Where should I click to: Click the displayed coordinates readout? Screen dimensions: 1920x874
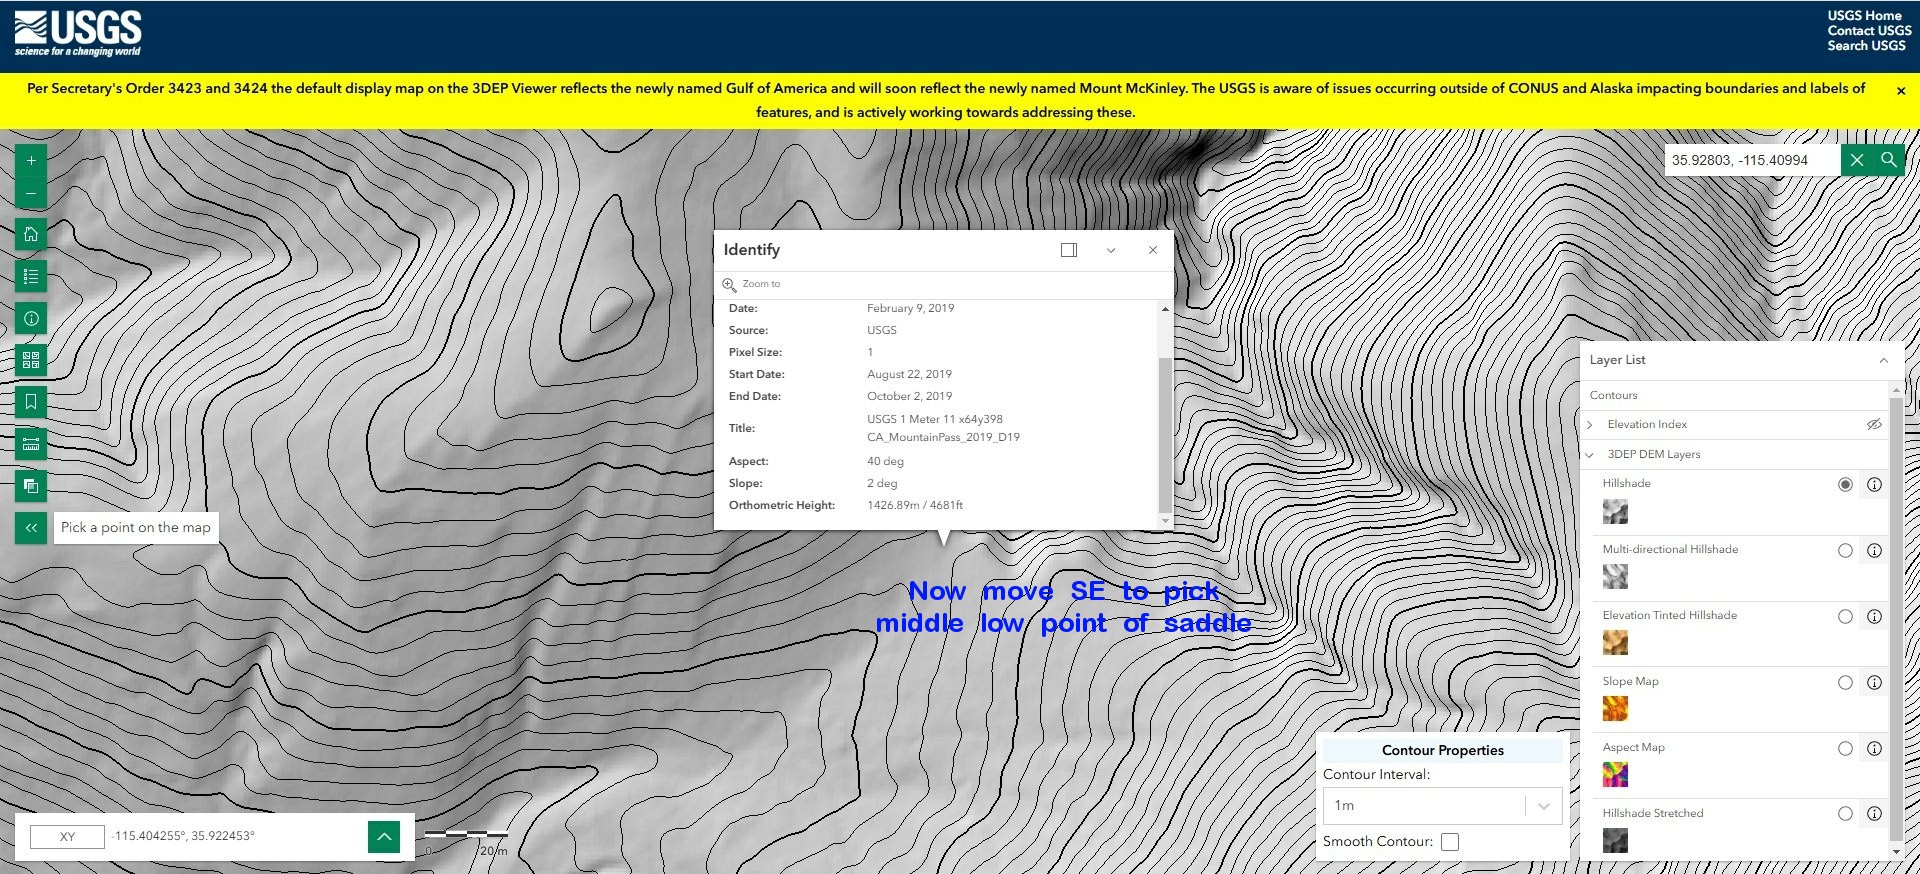183,836
